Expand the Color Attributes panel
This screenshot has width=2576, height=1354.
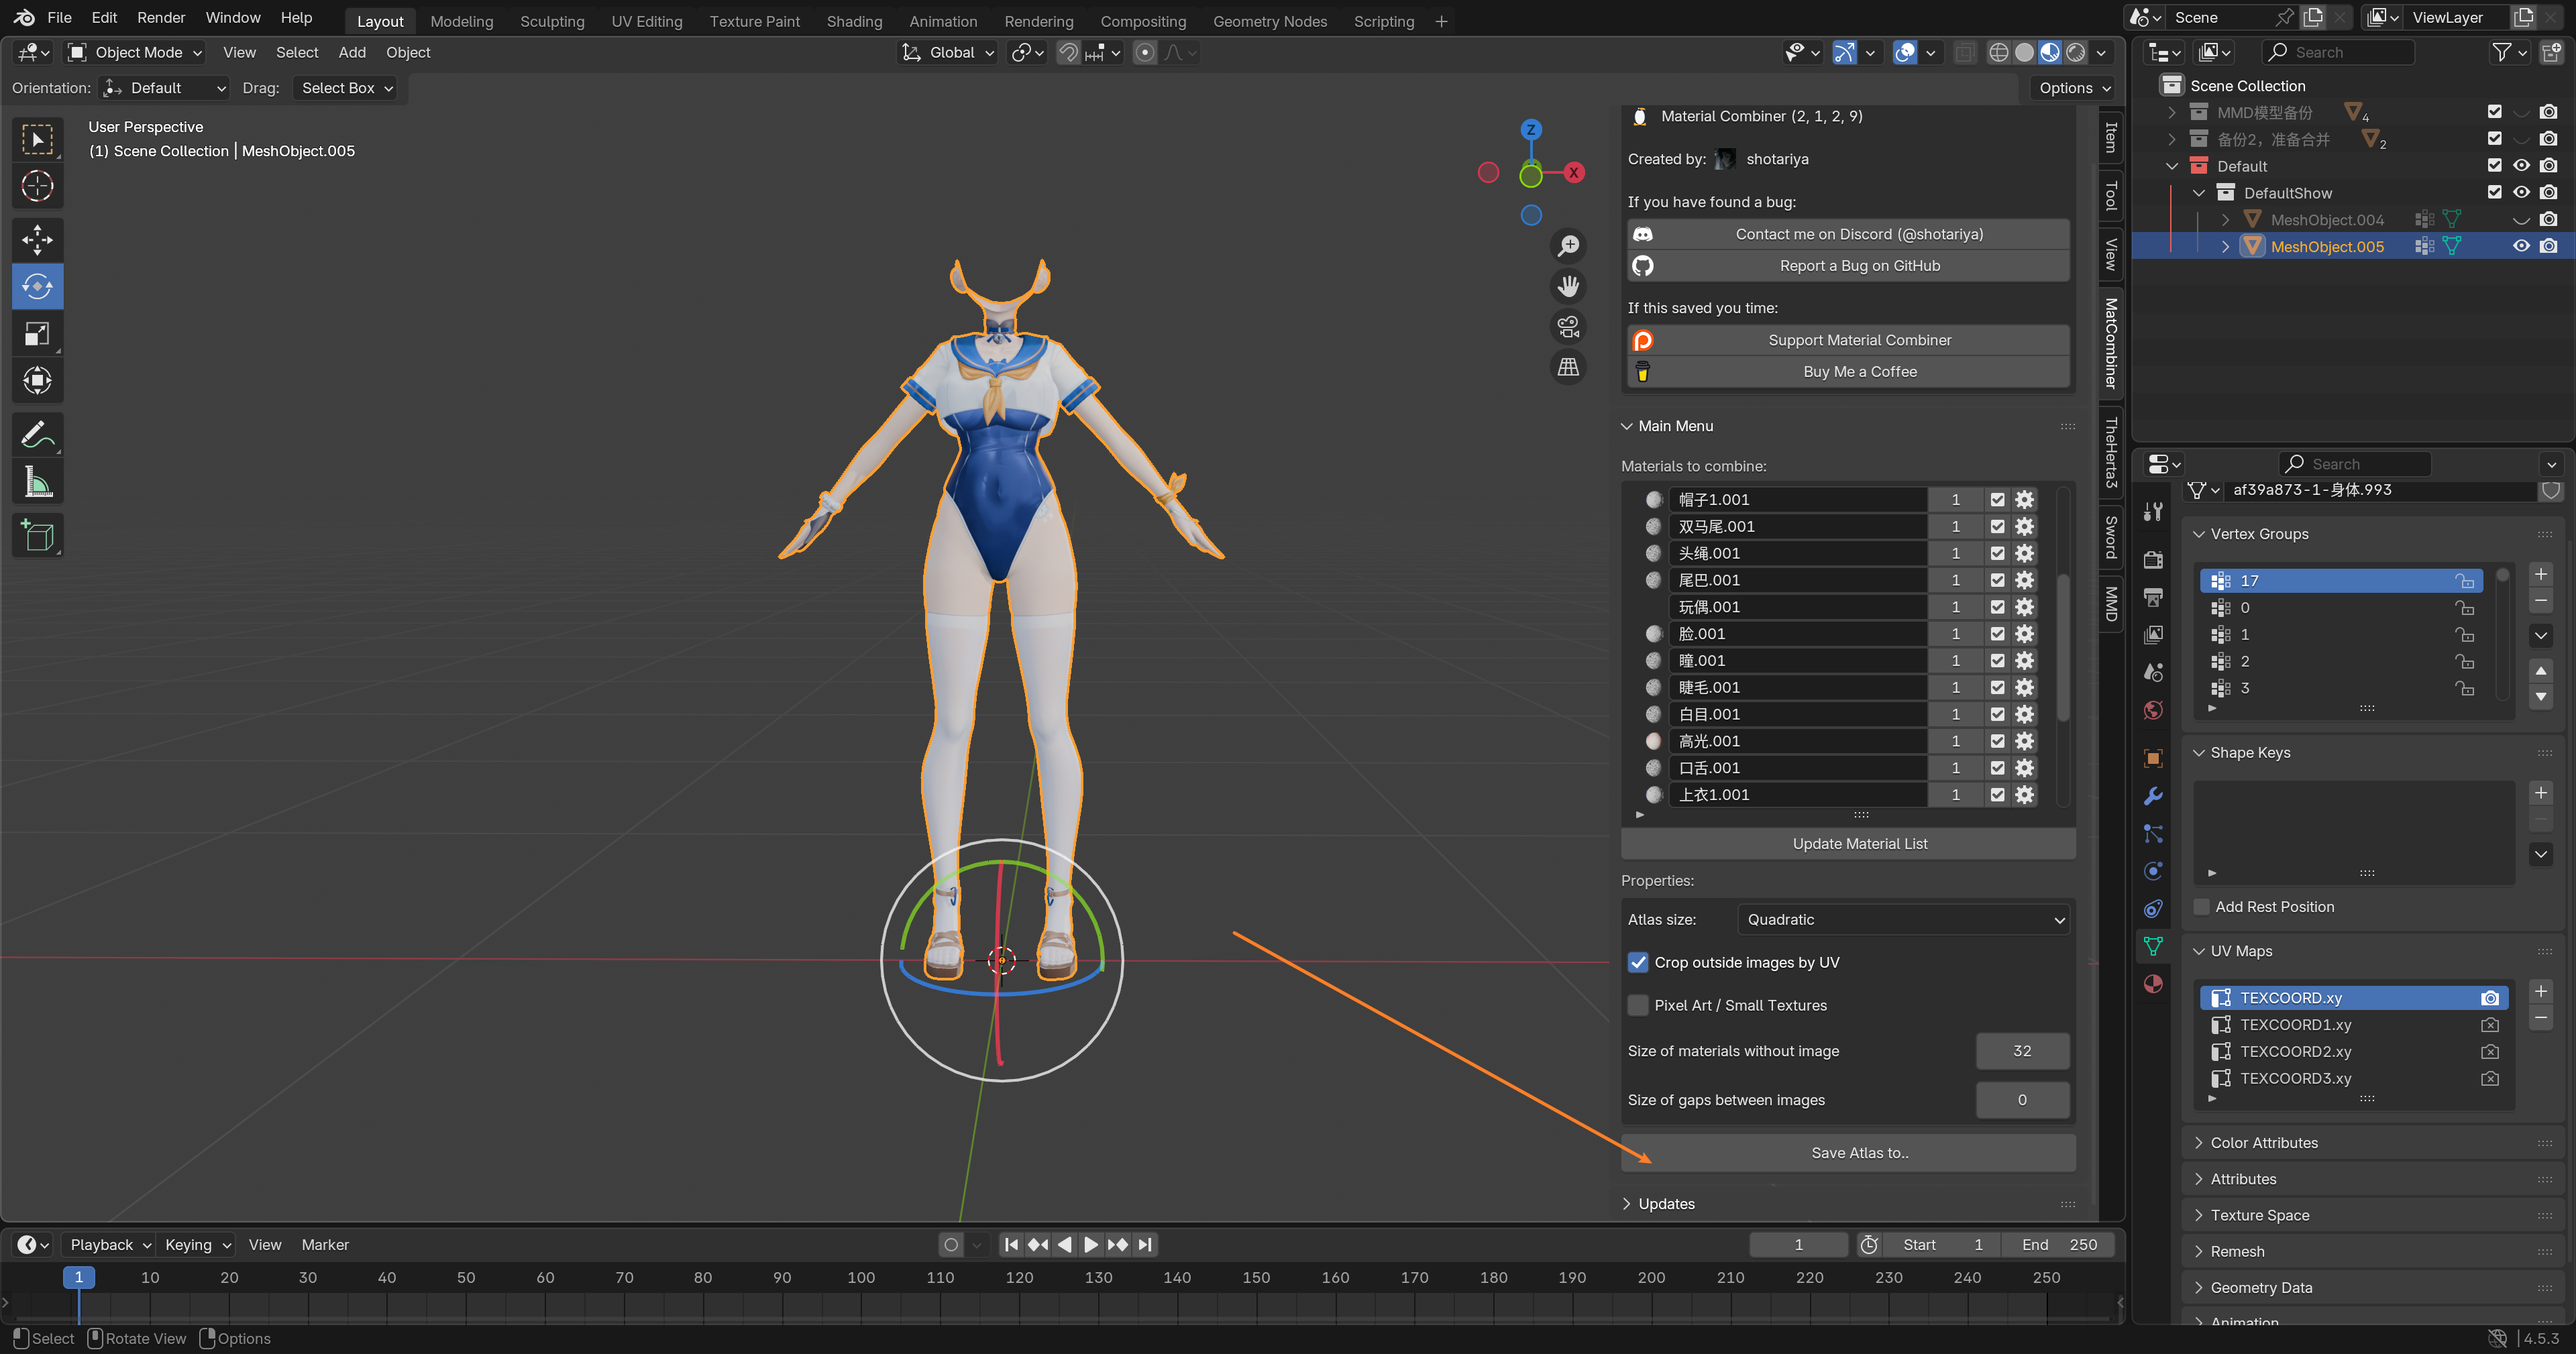click(x=2263, y=1142)
